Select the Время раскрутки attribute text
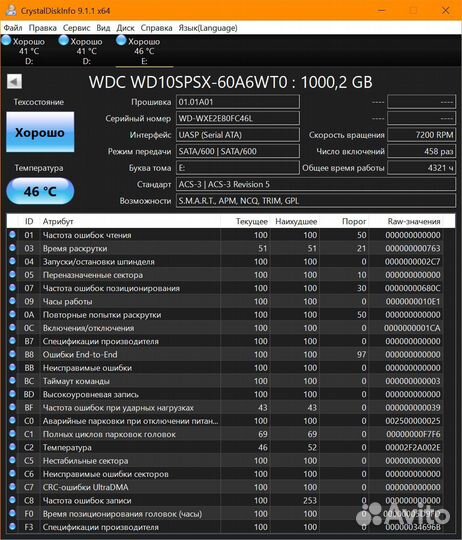Screen dimensions: 462x540 click(x=75, y=249)
